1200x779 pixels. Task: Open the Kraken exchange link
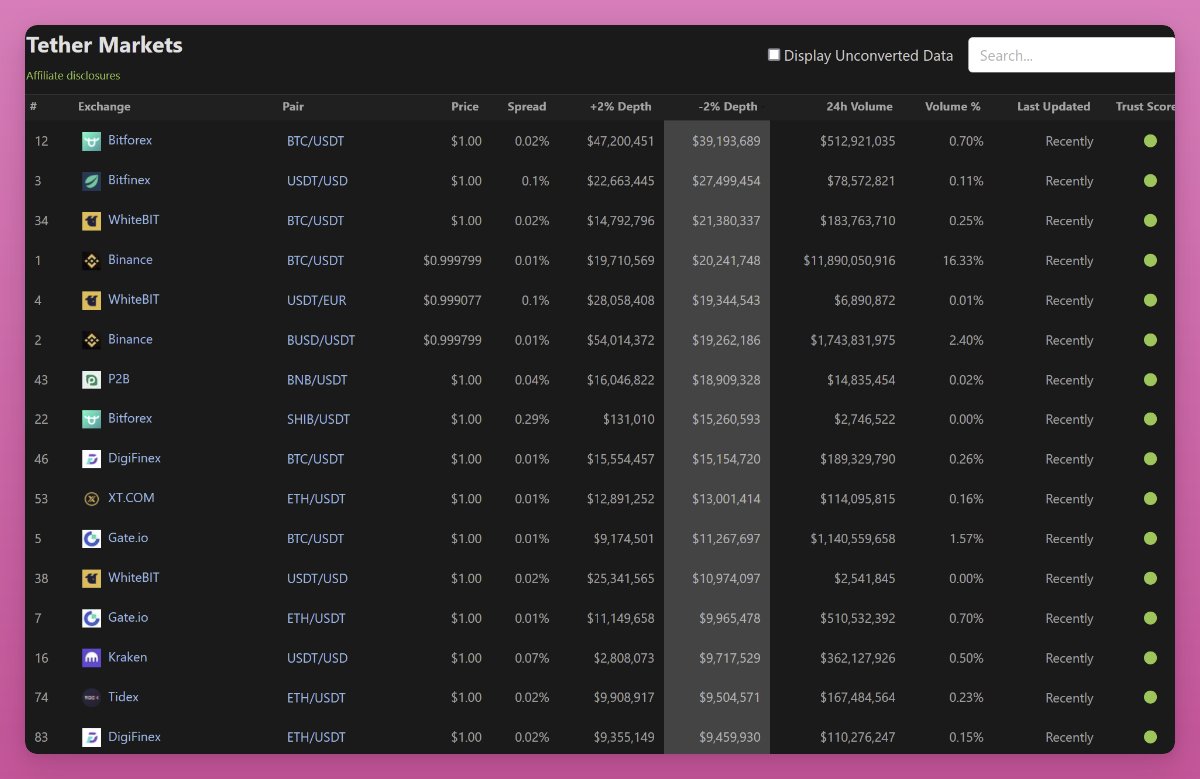pyautogui.click(x=128, y=657)
